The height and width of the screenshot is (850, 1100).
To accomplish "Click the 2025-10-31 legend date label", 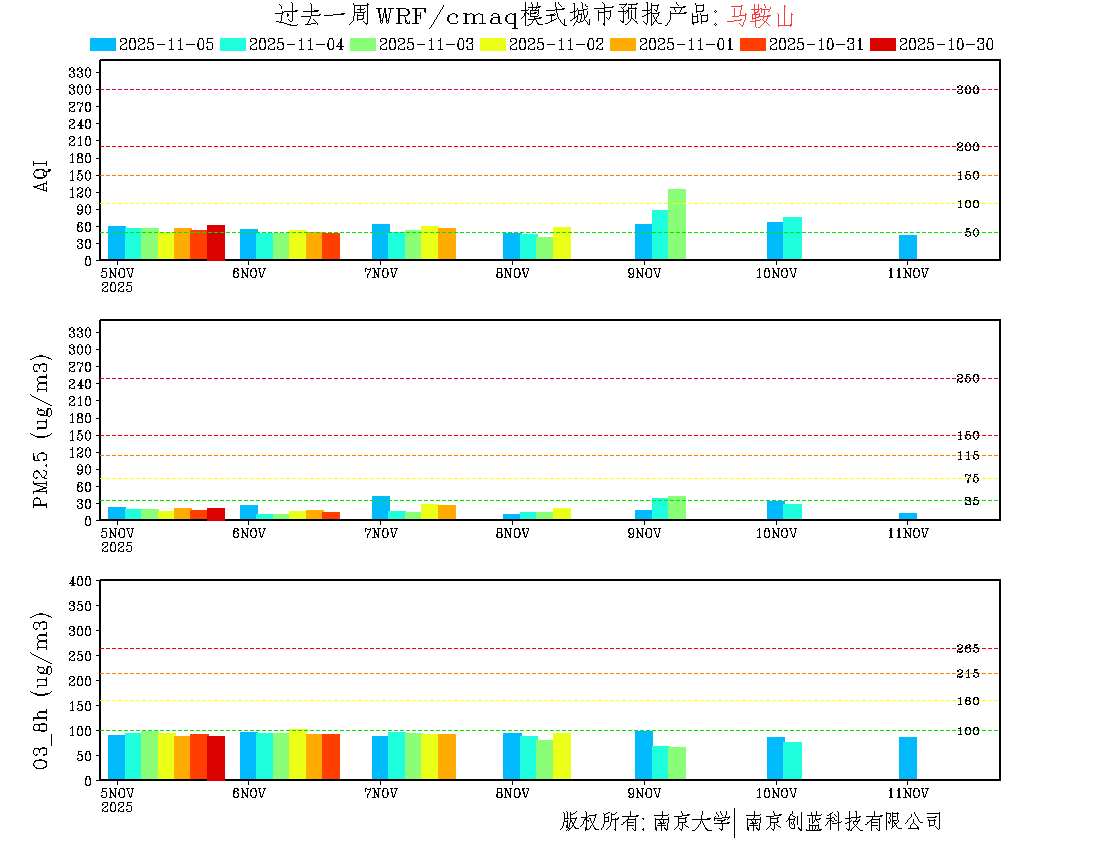I will click(x=814, y=44).
